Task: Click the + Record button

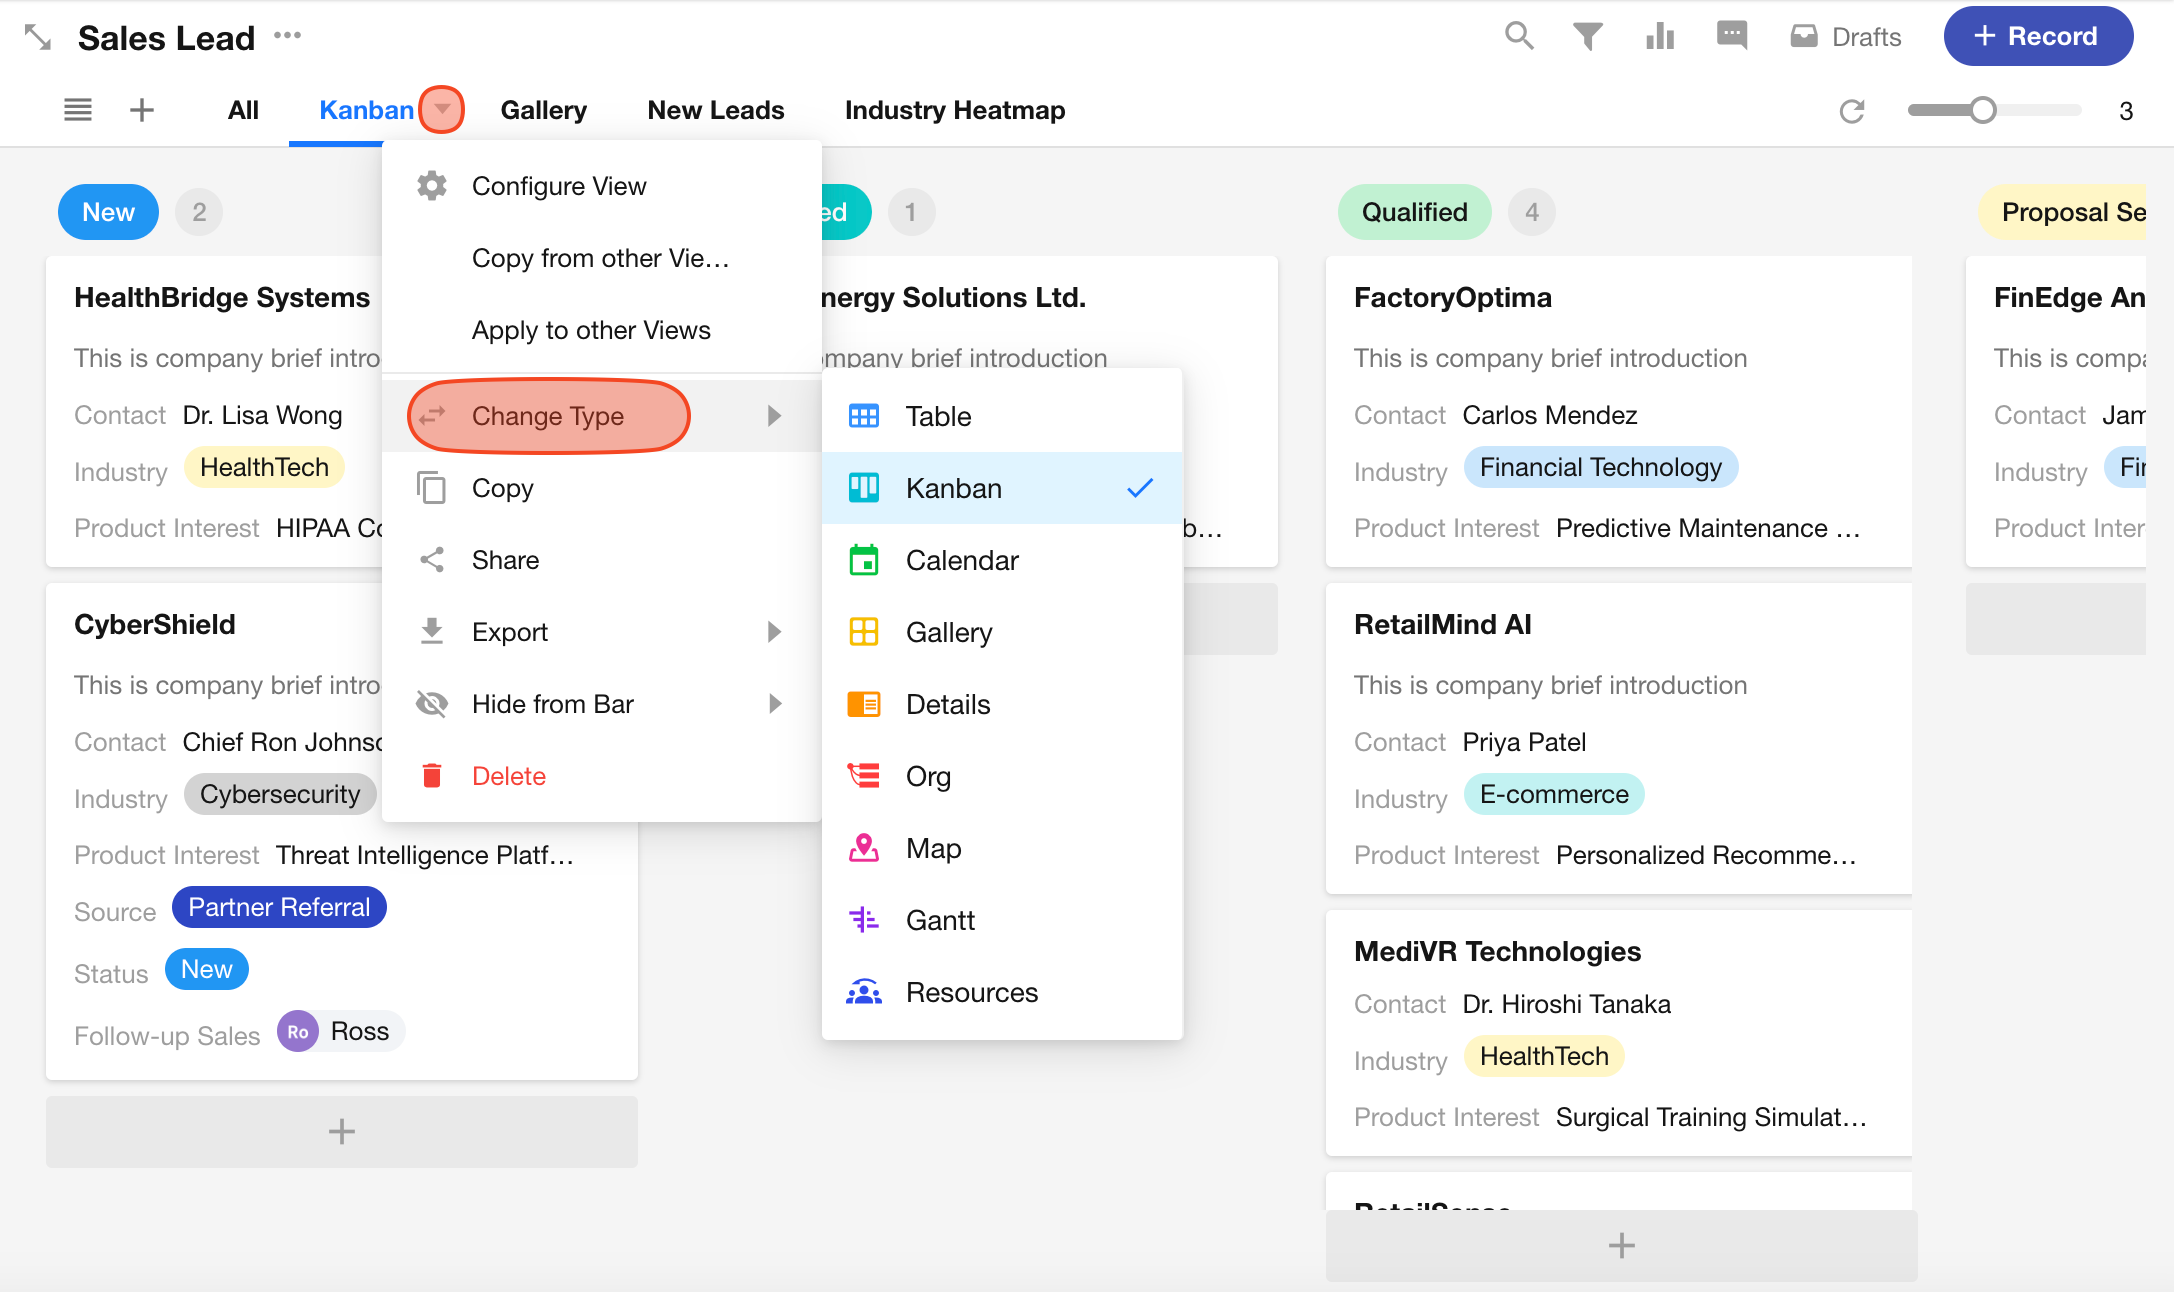Action: coord(2037,37)
